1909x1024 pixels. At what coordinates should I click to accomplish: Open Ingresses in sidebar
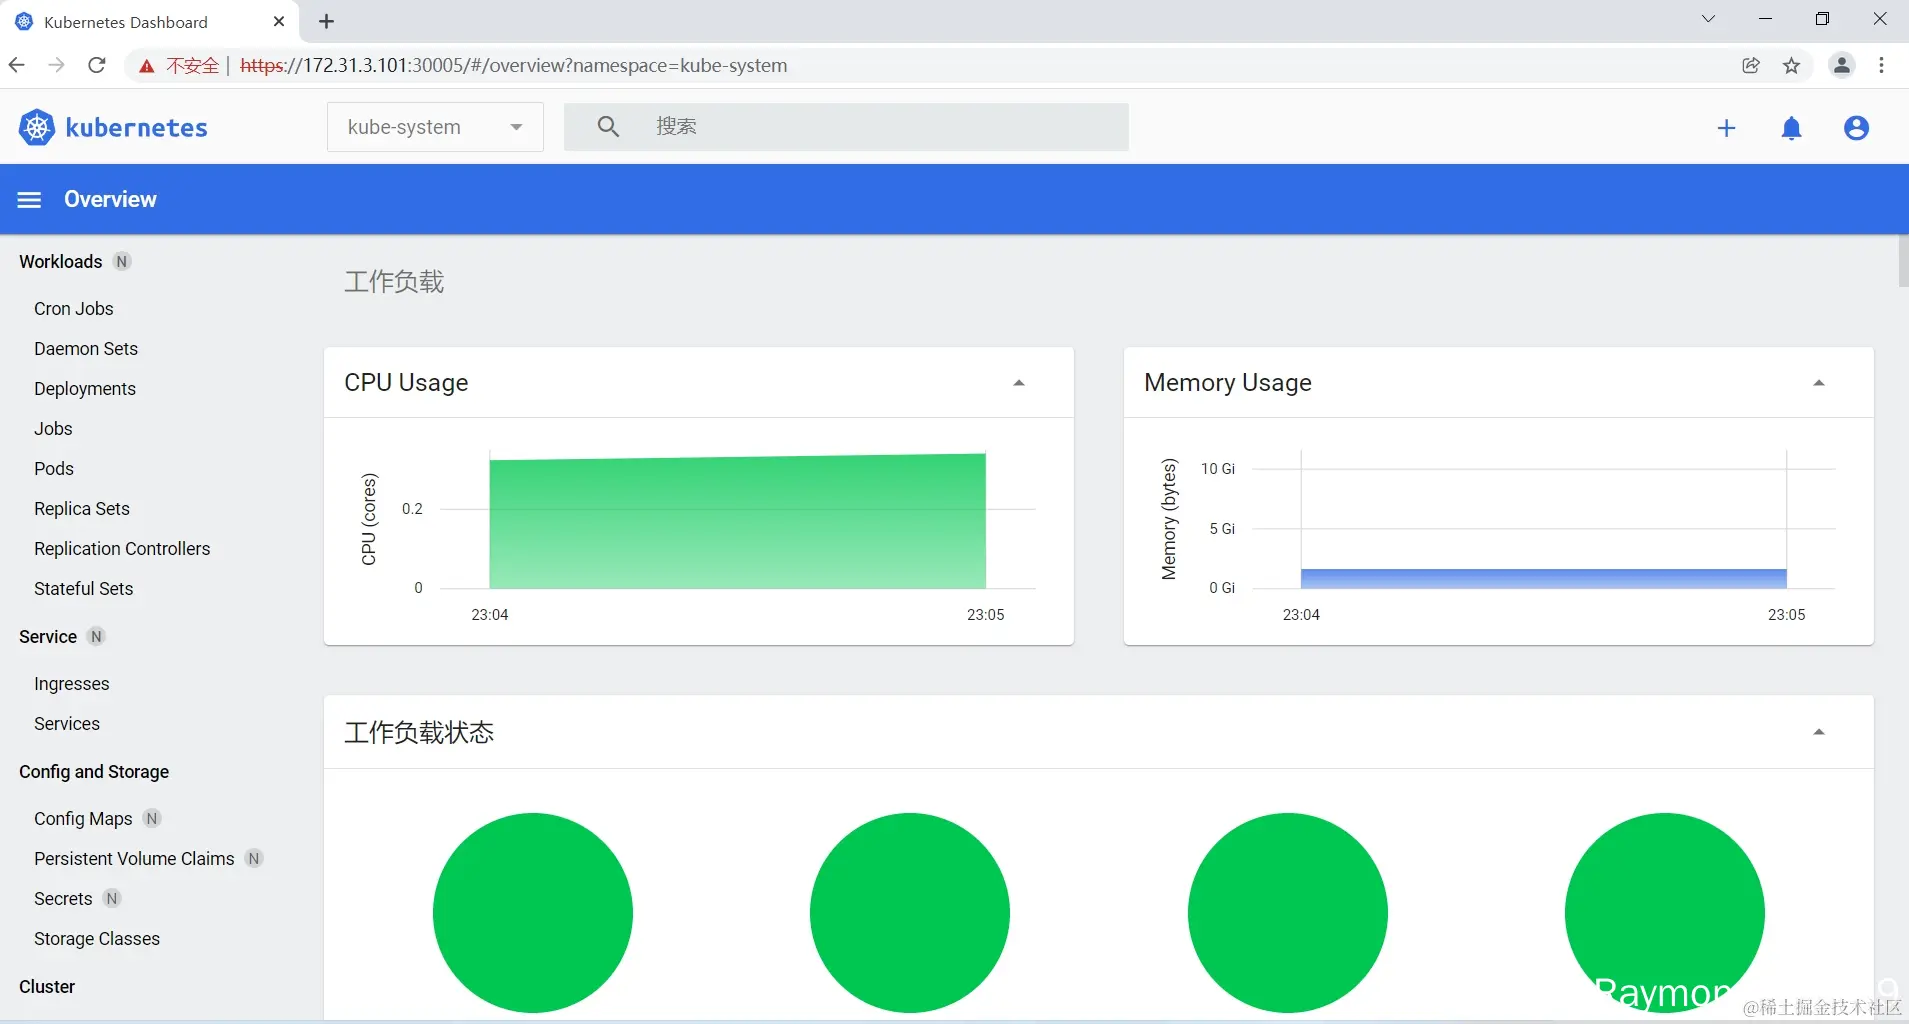pyautogui.click(x=72, y=683)
